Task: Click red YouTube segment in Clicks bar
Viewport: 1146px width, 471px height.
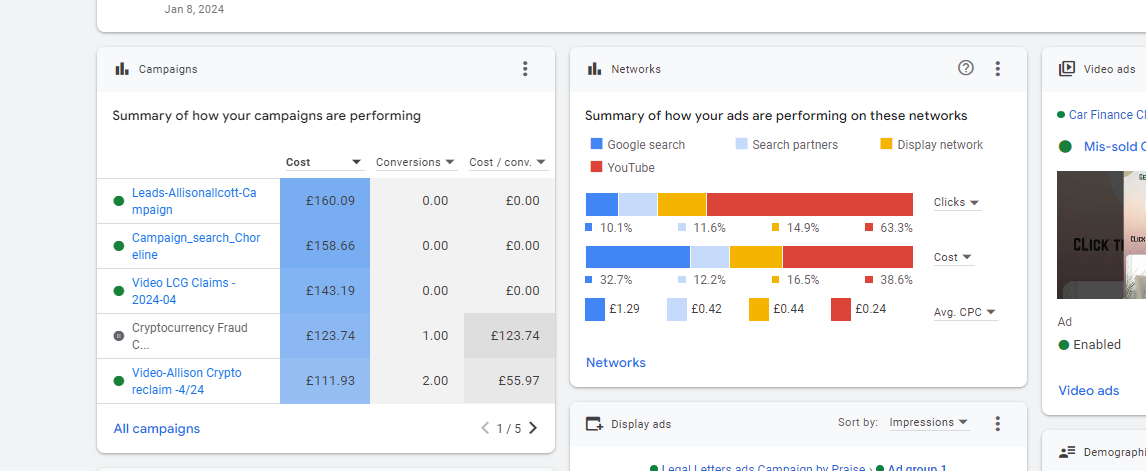Action: coord(809,204)
